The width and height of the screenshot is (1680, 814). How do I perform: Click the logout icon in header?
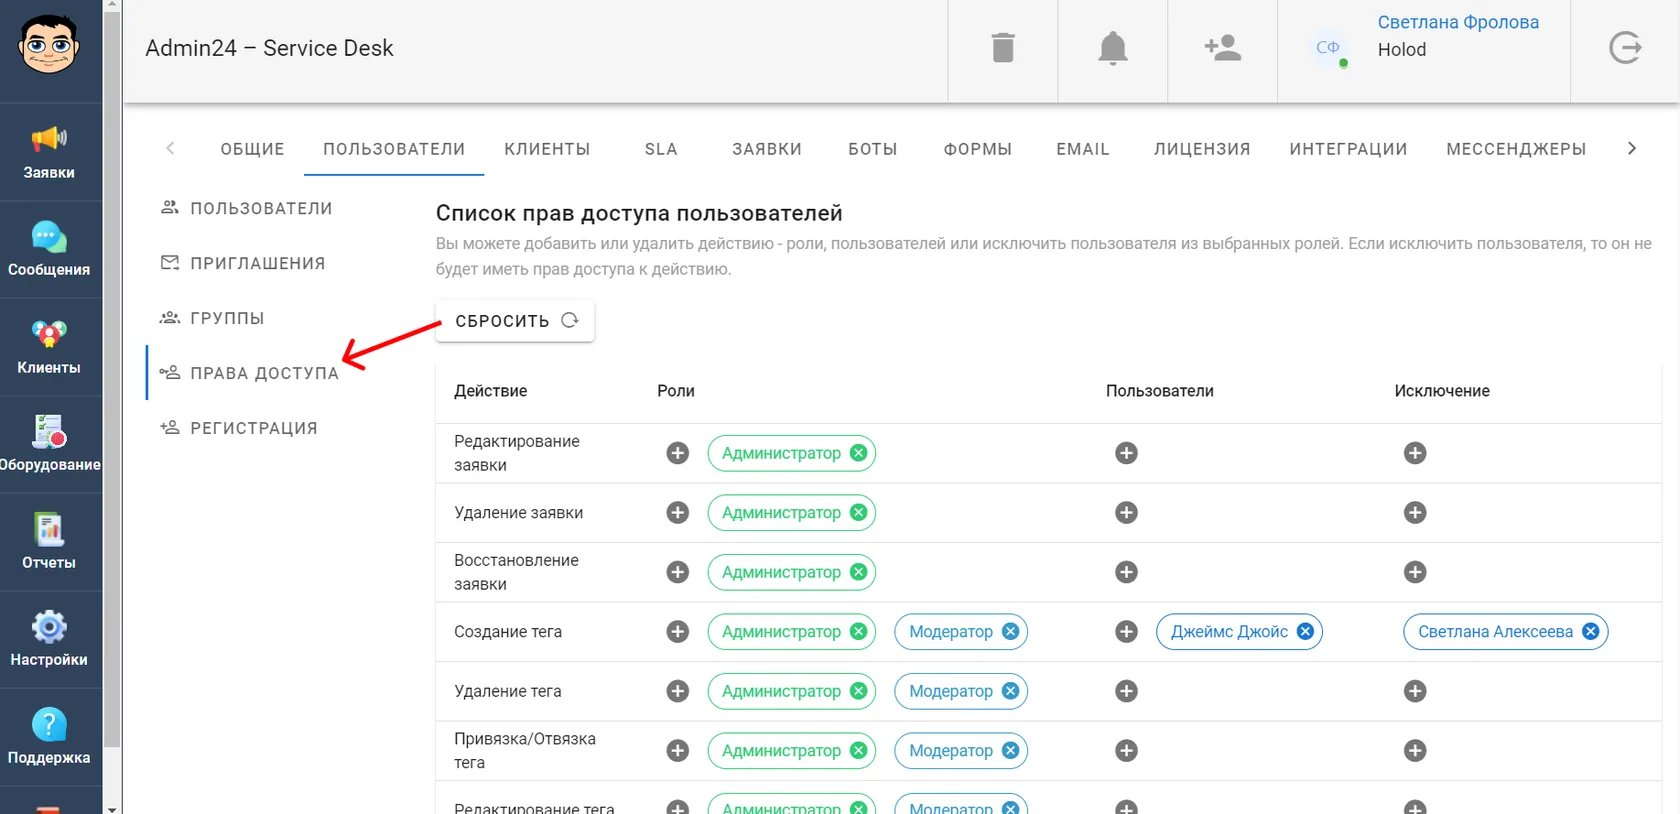coord(1625,48)
